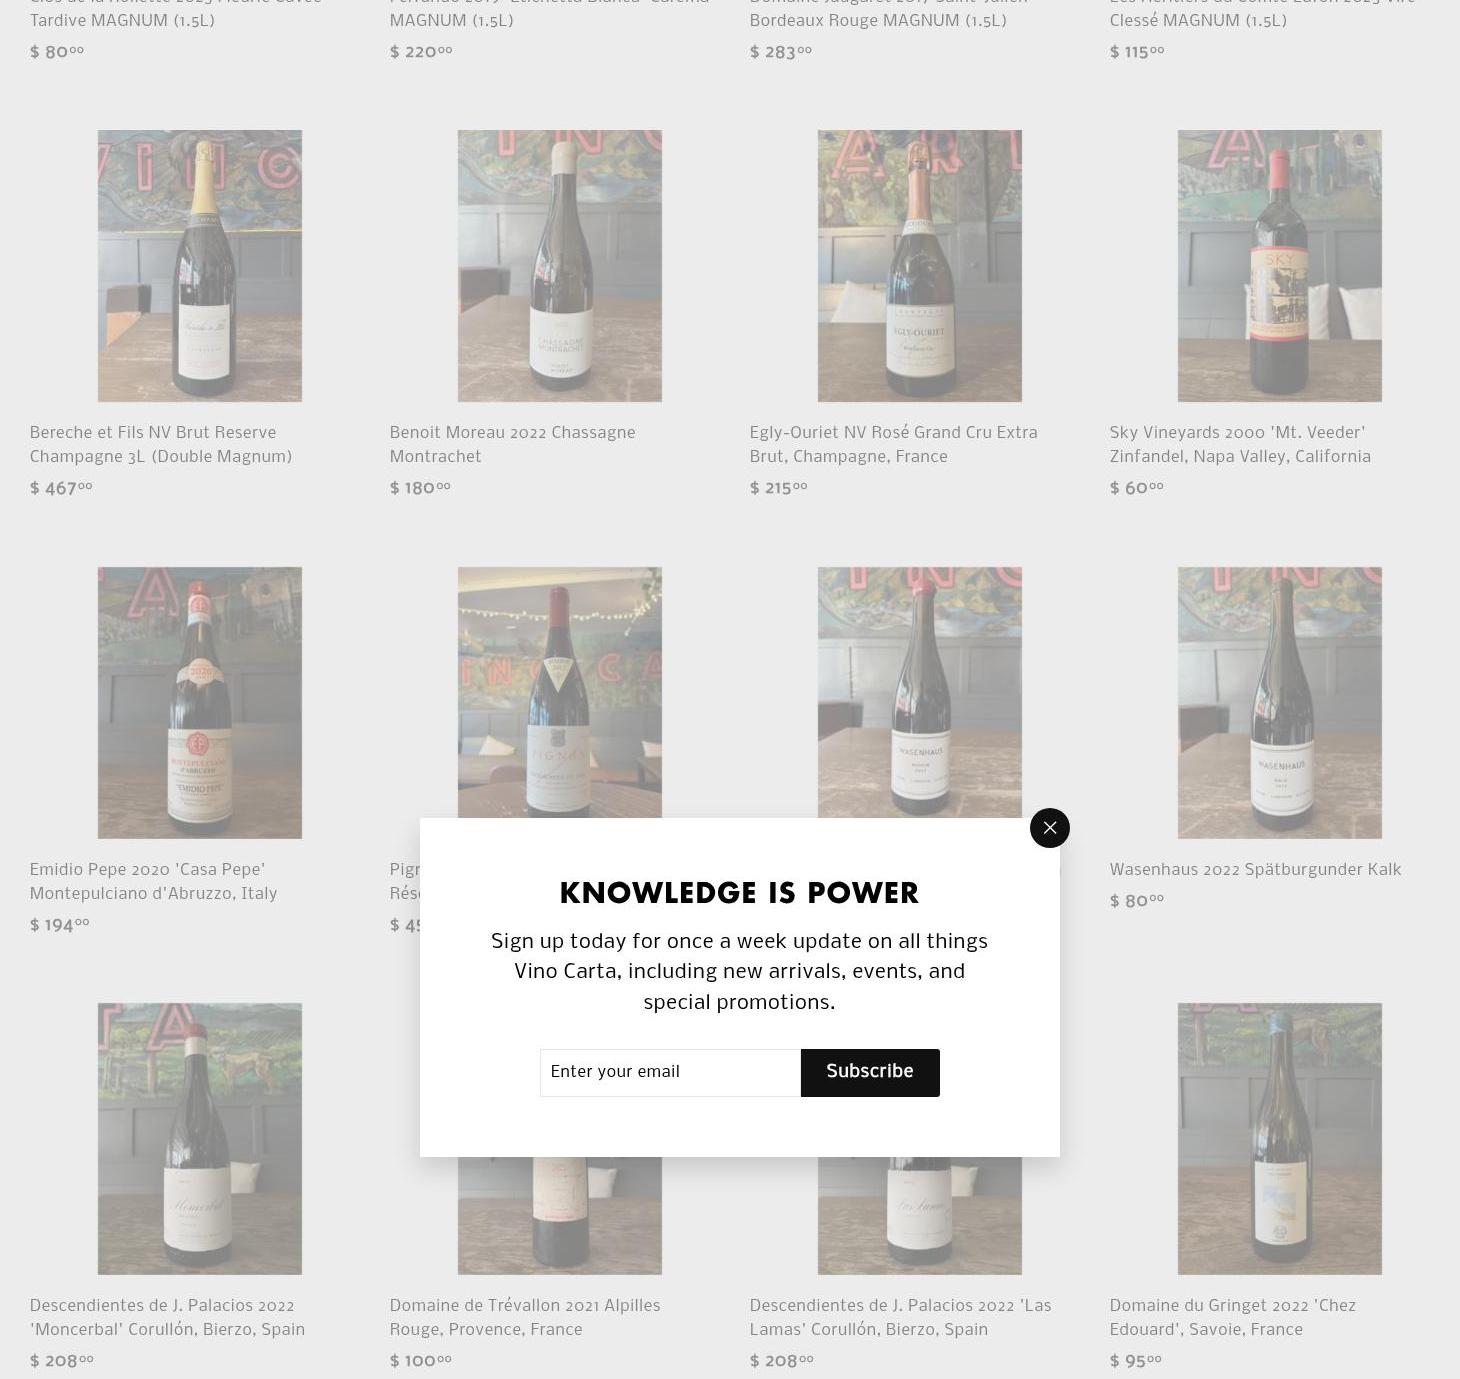Open Benoit Moreau 2022 Chassagne Montrachet link
The width and height of the screenshot is (1460, 1379).
[513, 445]
